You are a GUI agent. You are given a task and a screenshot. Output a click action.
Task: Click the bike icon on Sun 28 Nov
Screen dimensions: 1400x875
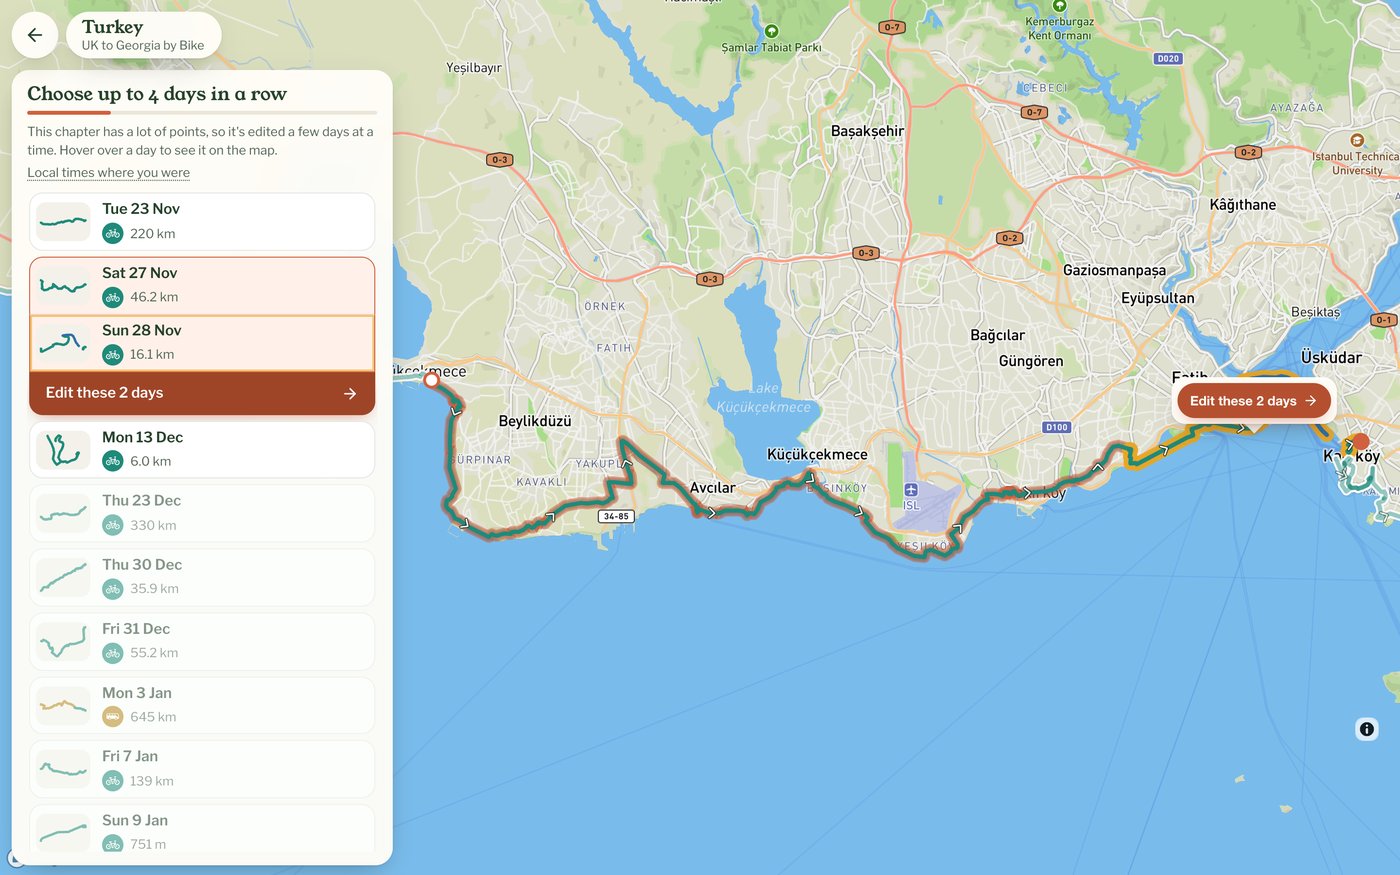point(113,354)
